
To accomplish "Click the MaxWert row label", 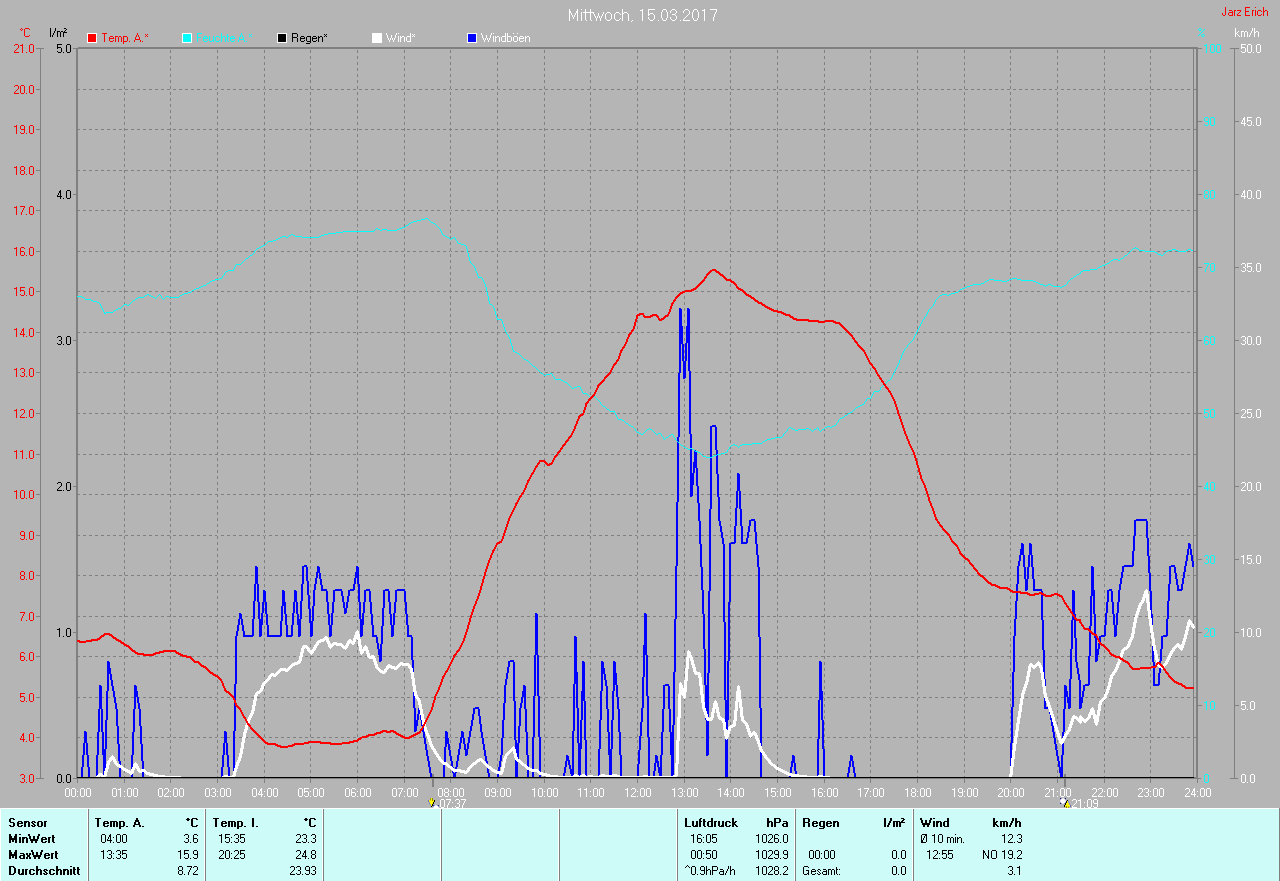I will point(32,855).
